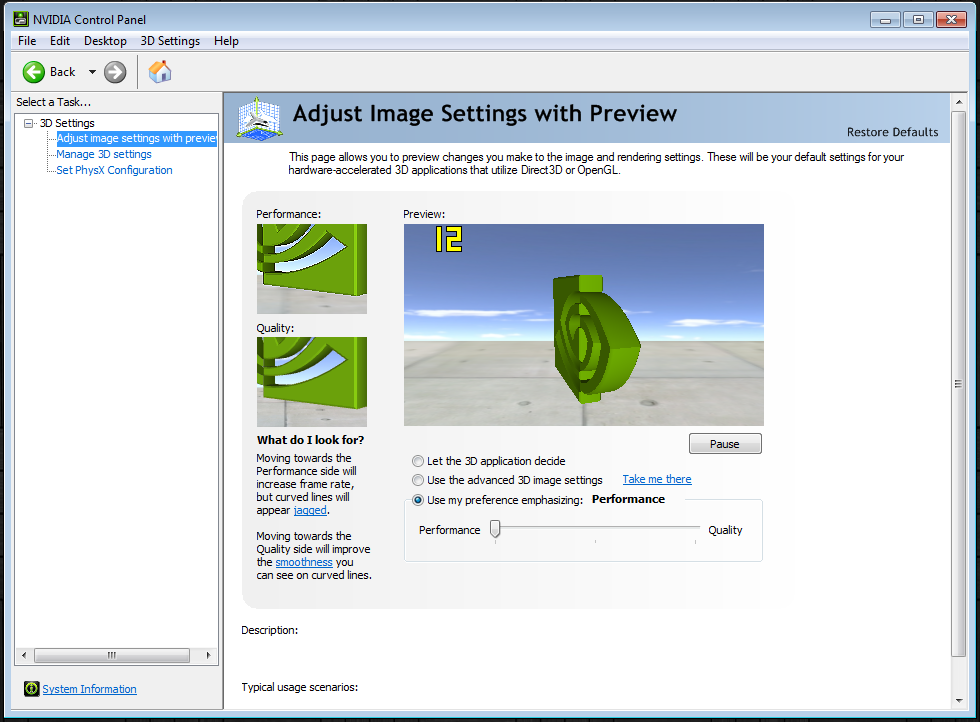Image resolution: width=980 pixels, height=722 pixels.
Task: Select Adjust image settings with preview
Action: coord(136,138)
